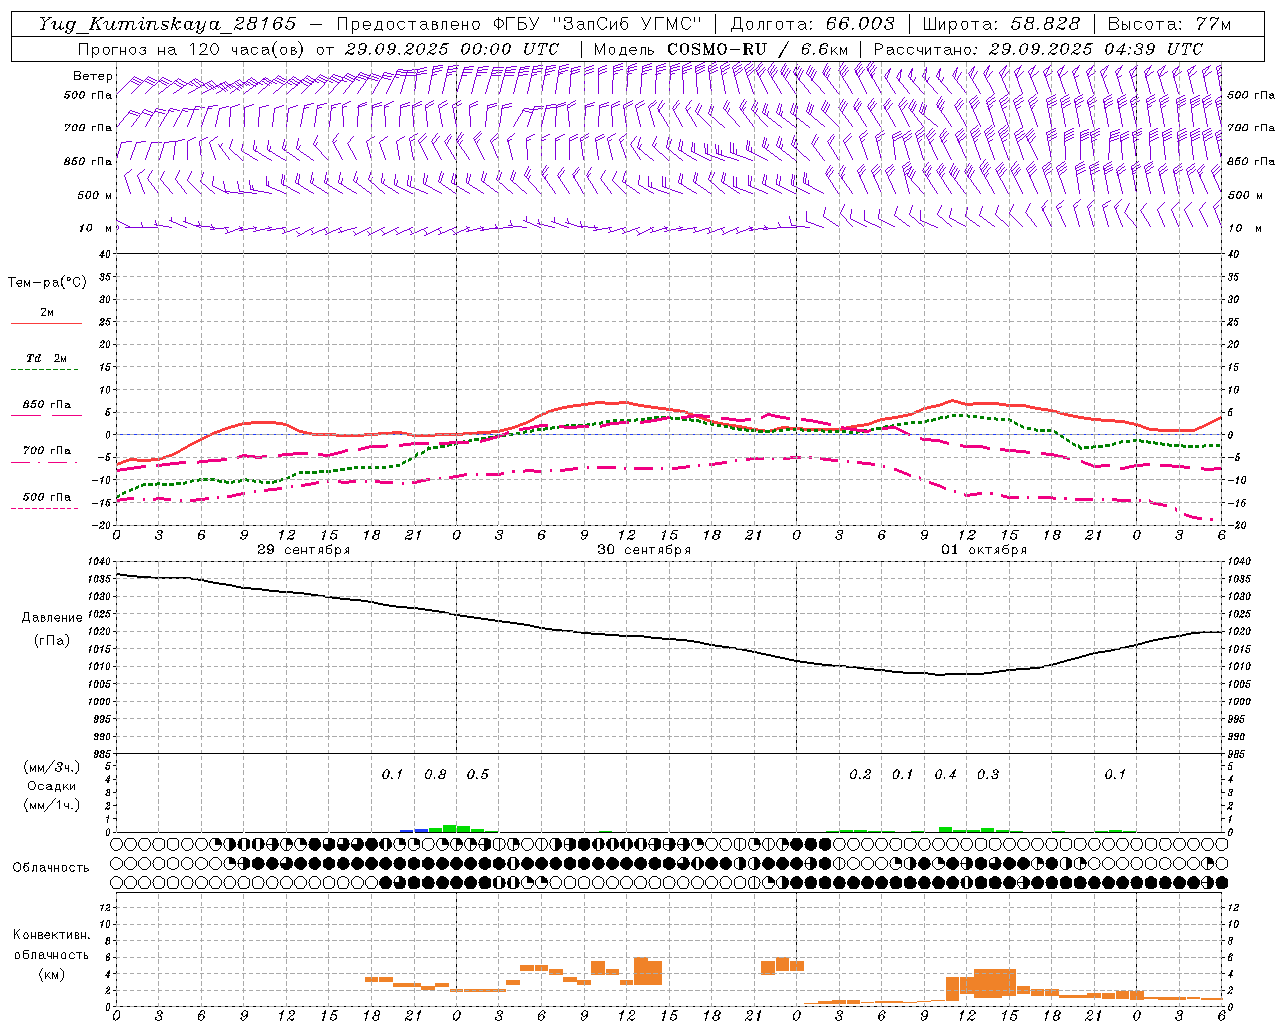Select the Модель COSMO-RU / 6.6км text
The image size is (1280, 1024).
[721, 49]
